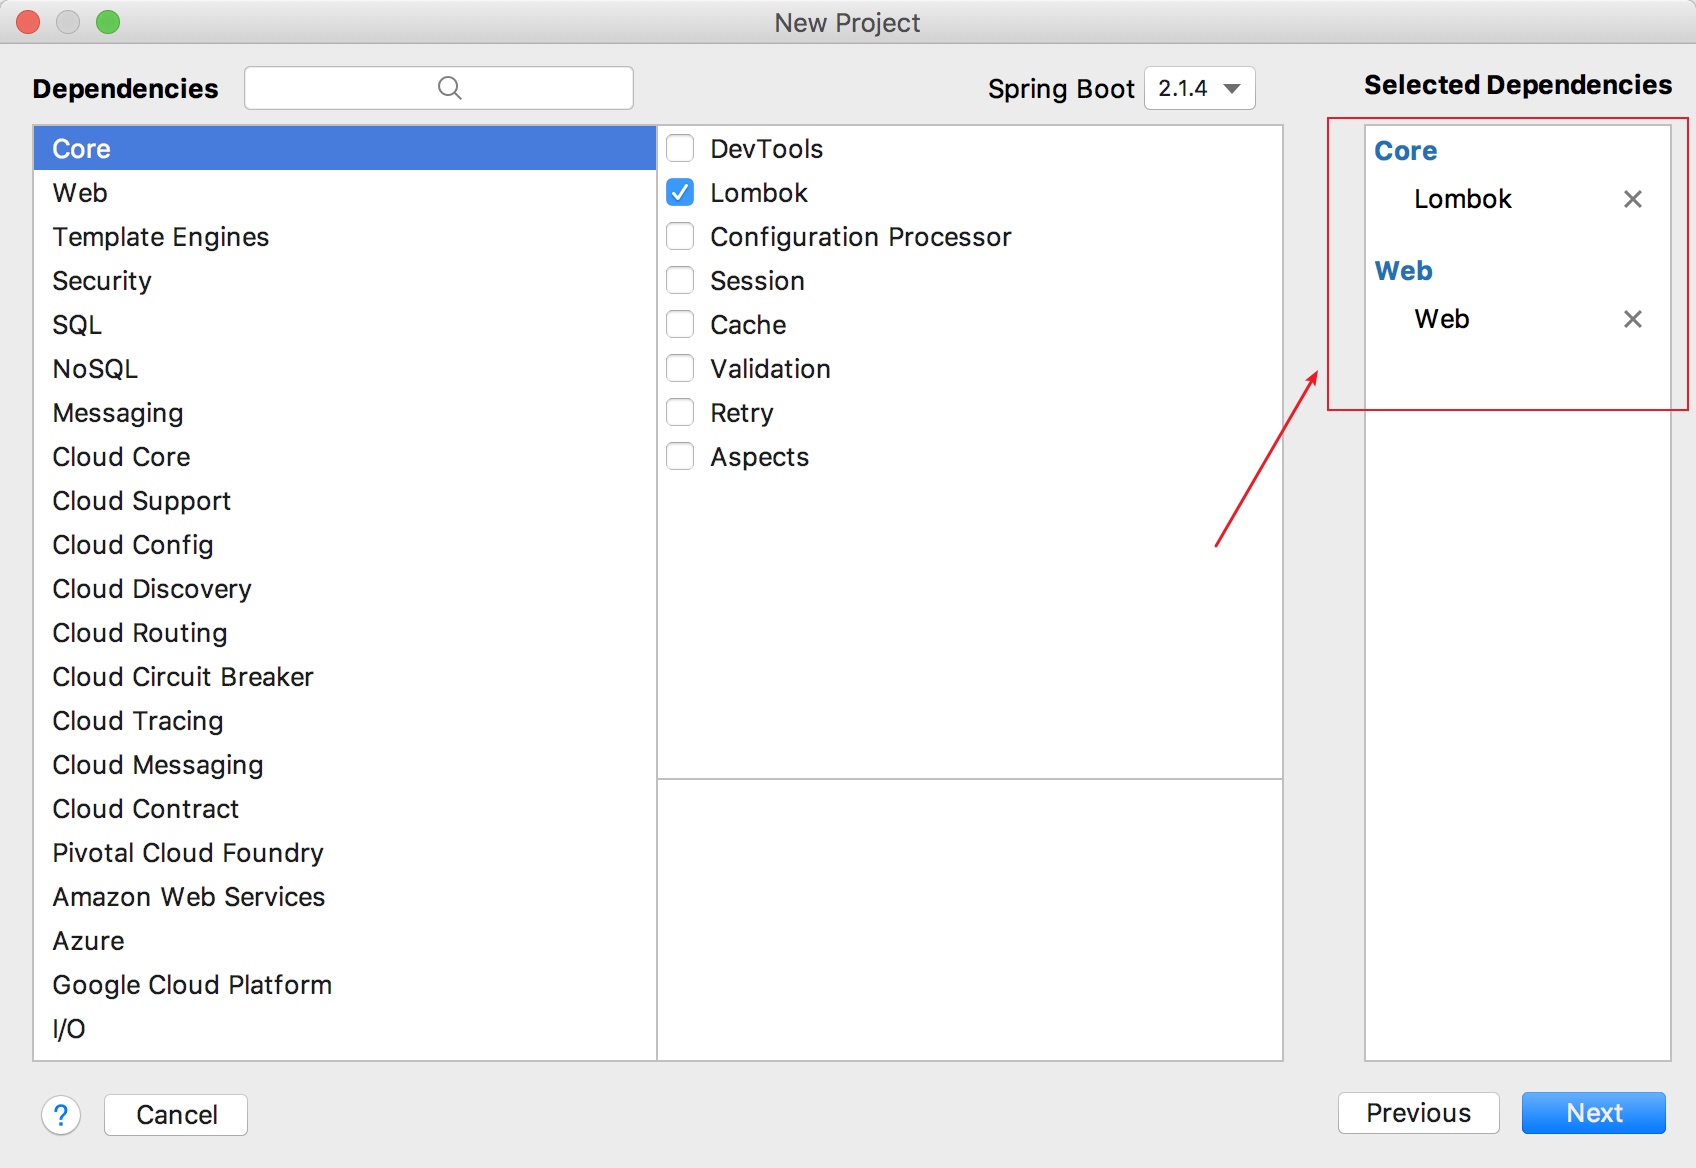Click the green maximize window button

[x=108, y=22]
